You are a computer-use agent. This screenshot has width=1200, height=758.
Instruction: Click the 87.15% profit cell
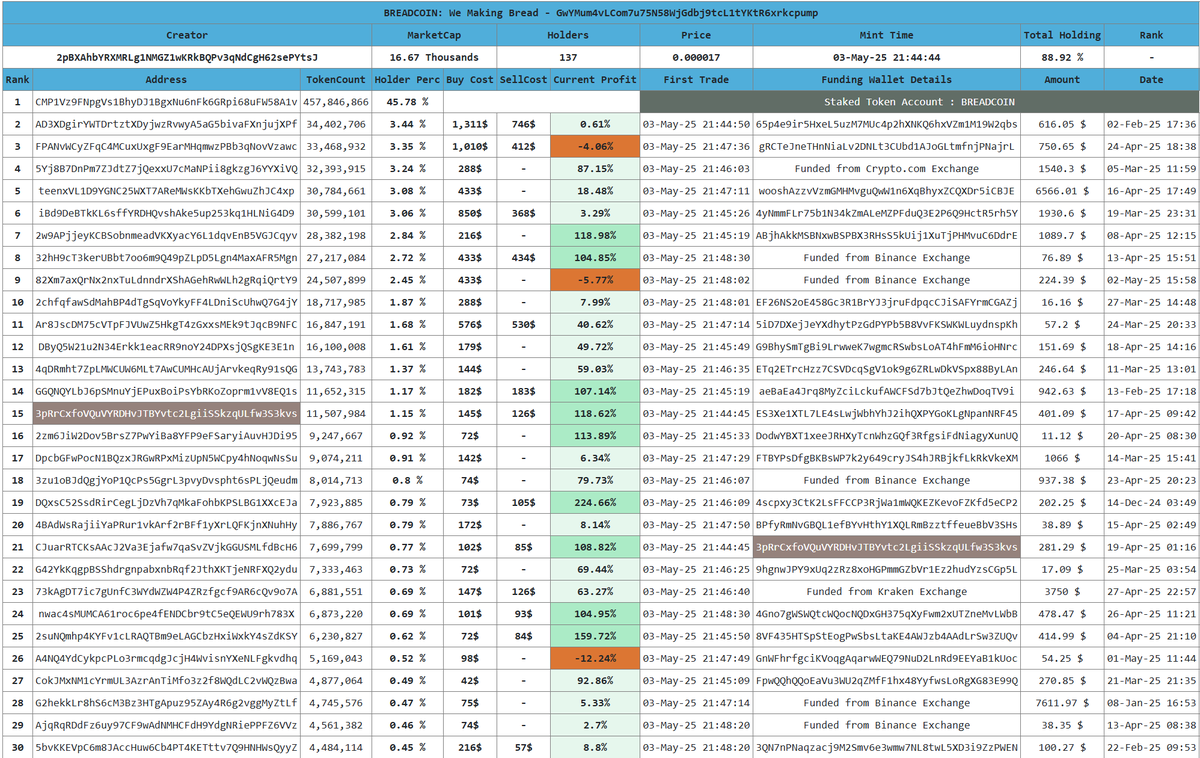(595, 169)
